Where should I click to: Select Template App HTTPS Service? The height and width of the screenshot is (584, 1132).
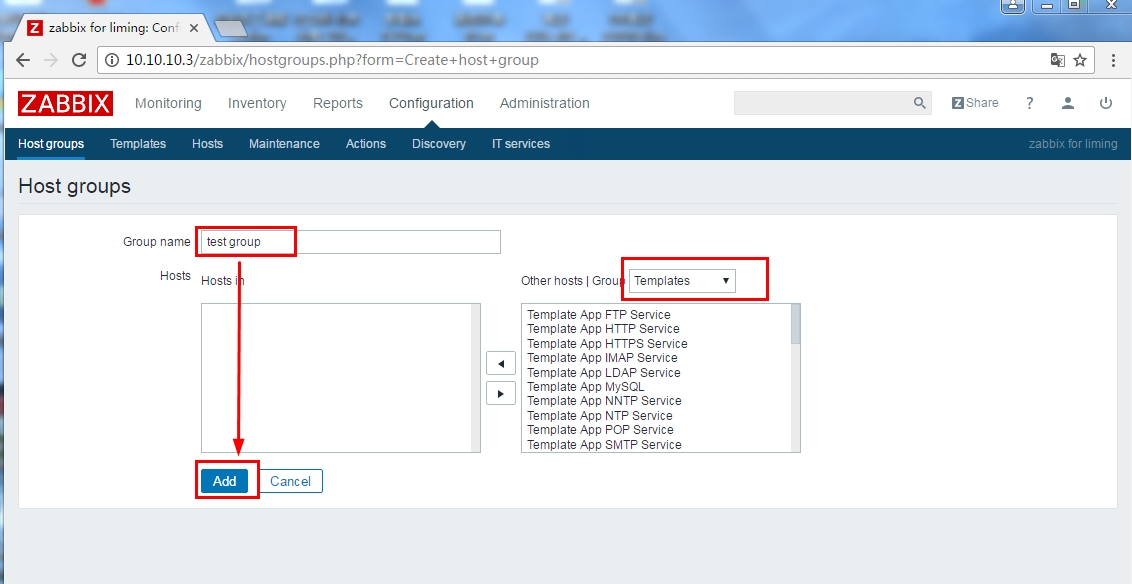pyautogui.click(x=607, y=344)
